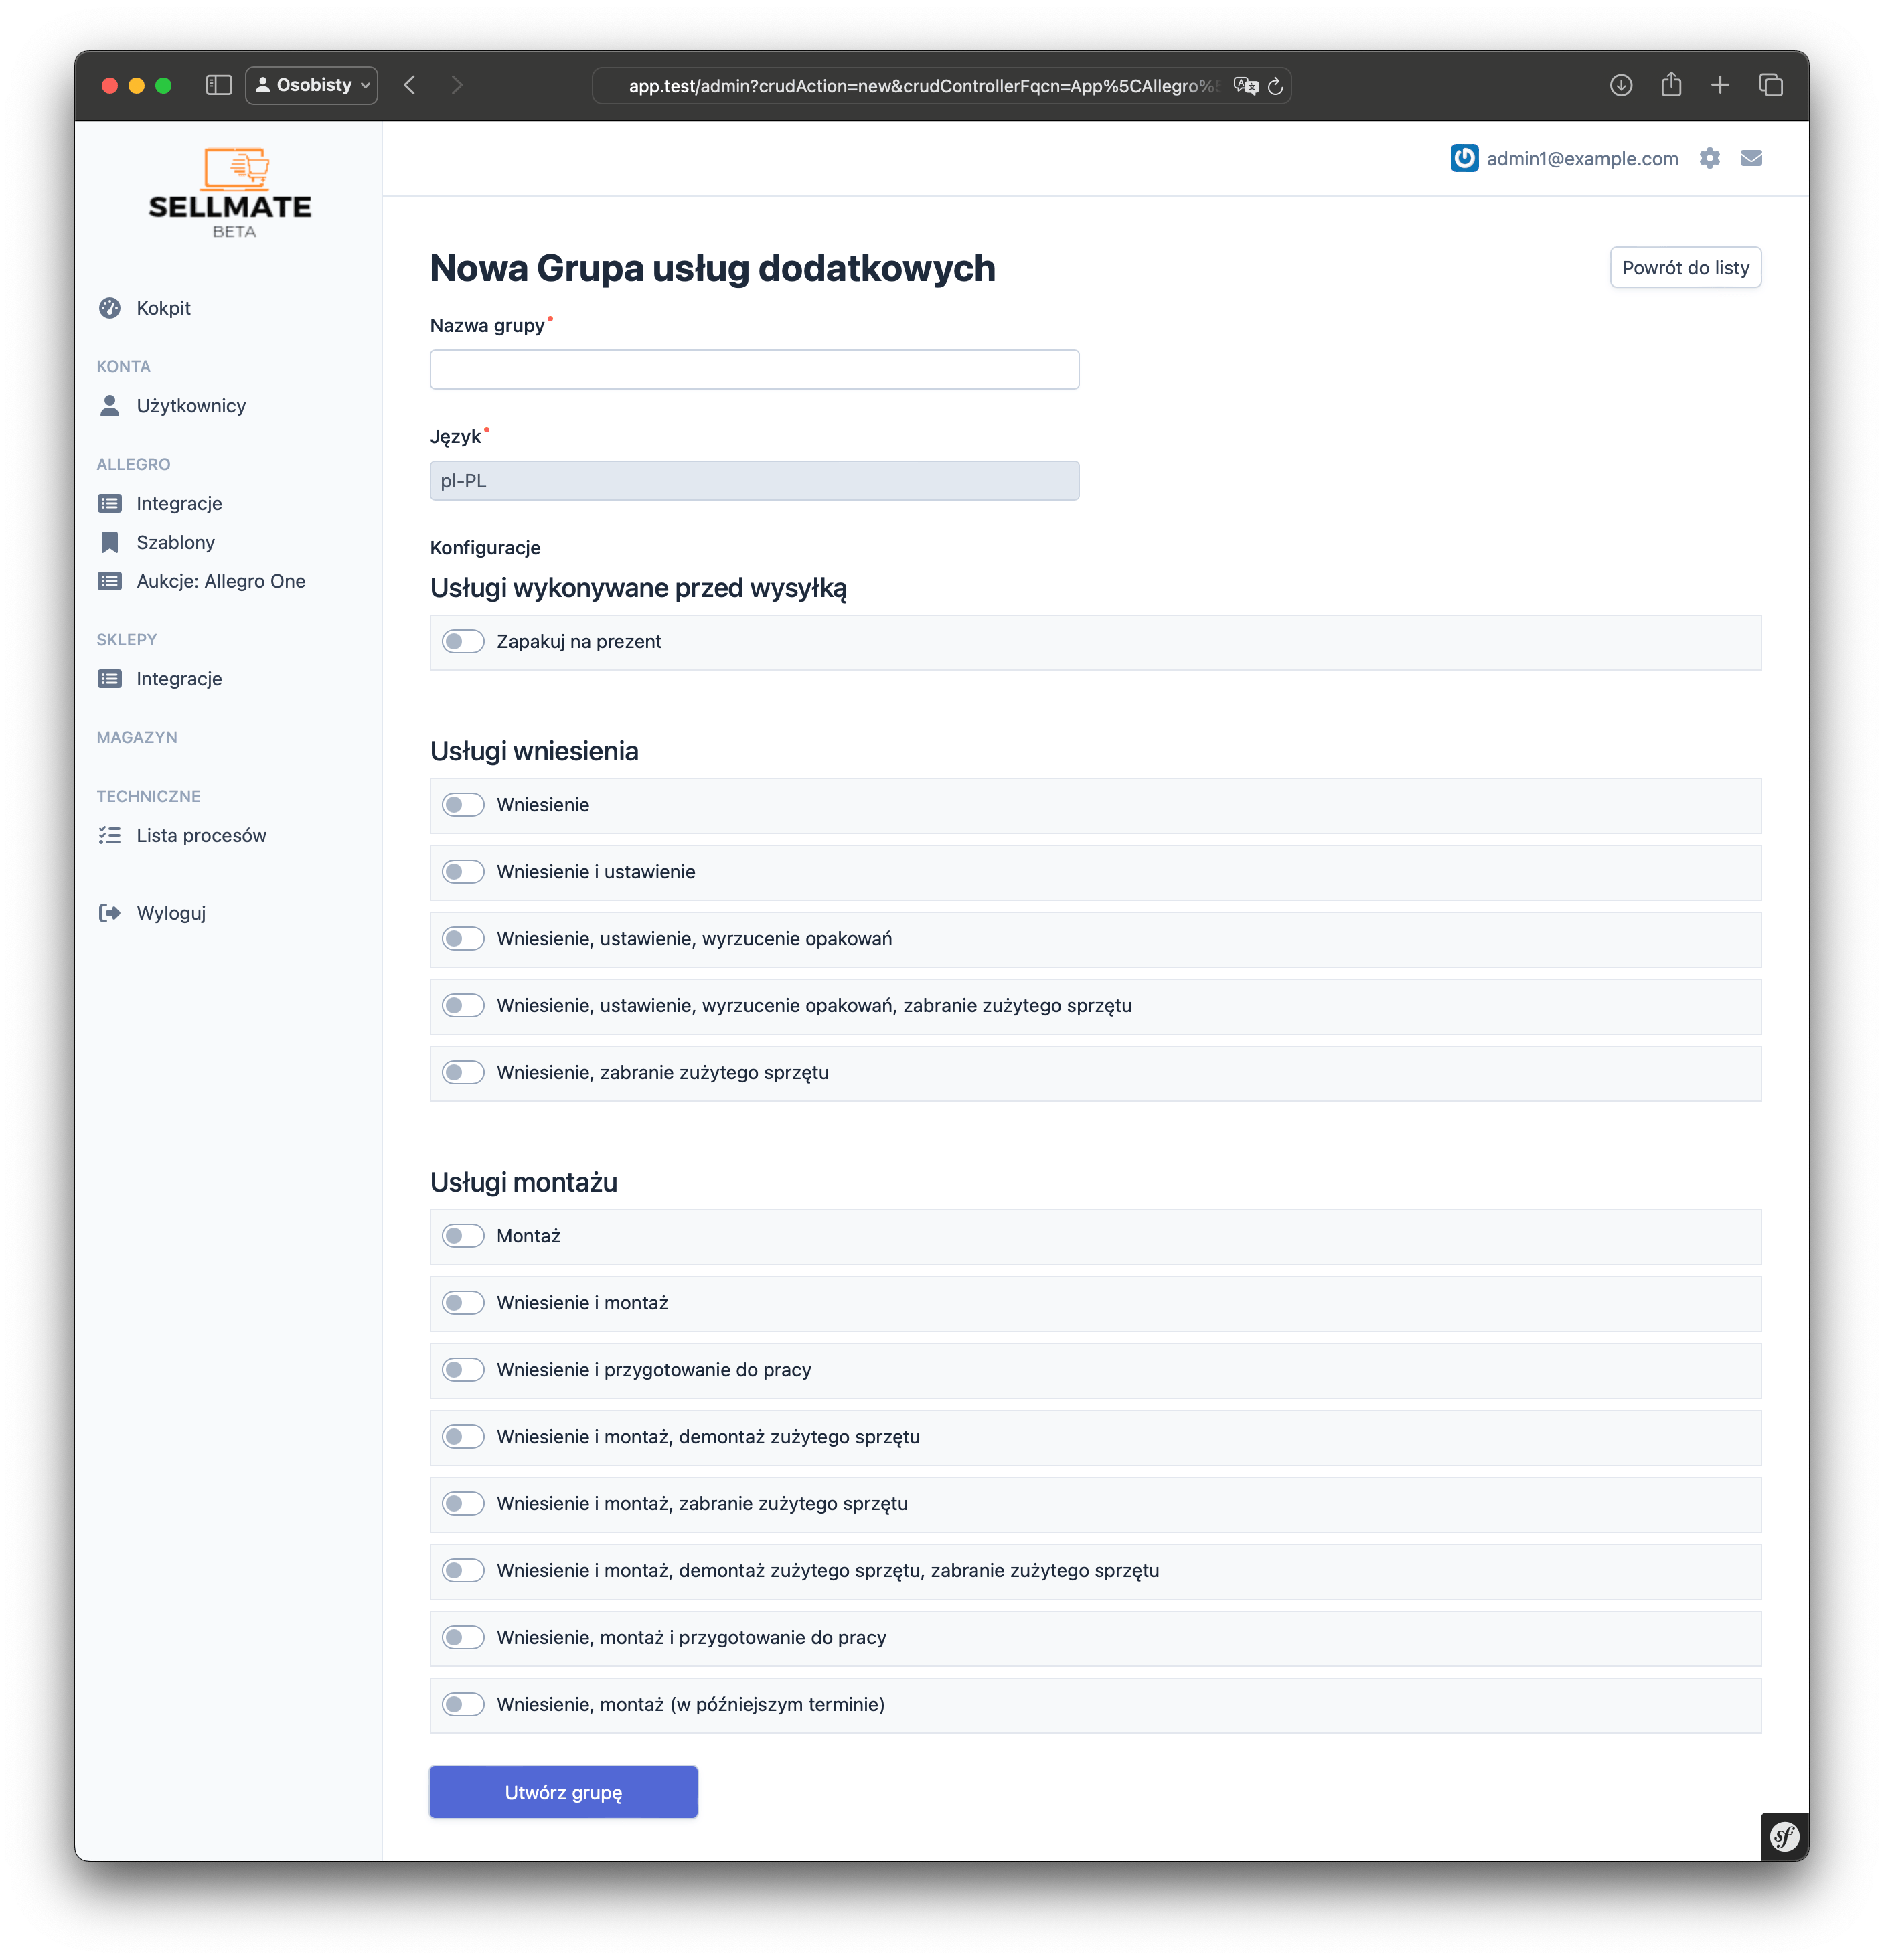The image size is (1884, 1960).
Task: Click Allegro Integracje list icon
Action: click(110, 504)
